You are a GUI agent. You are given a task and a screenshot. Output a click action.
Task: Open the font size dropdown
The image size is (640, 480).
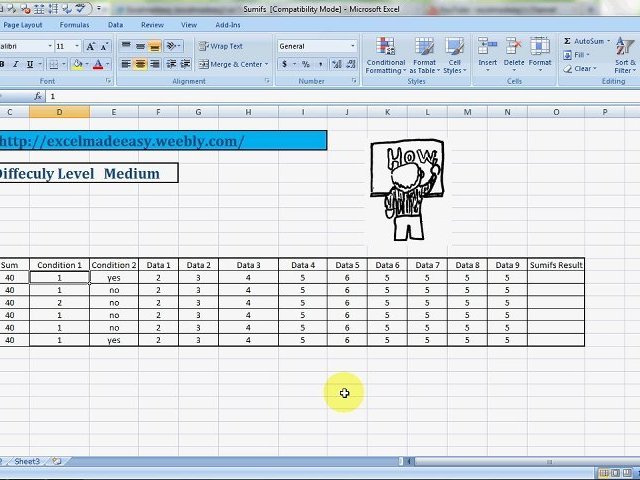pos(77,46)
